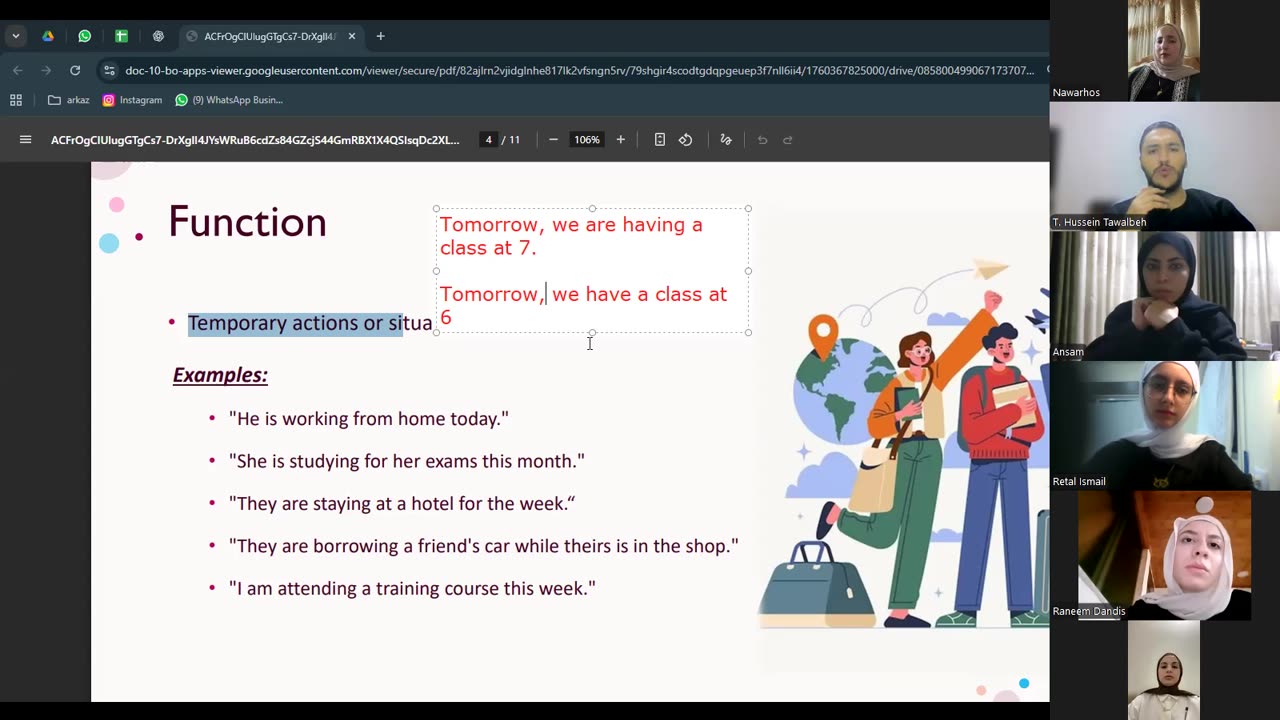This screenshot has height=720, width=1280.
Task: Click the "we have a class at 6" annotation text
Action: (x=583, y=305)
